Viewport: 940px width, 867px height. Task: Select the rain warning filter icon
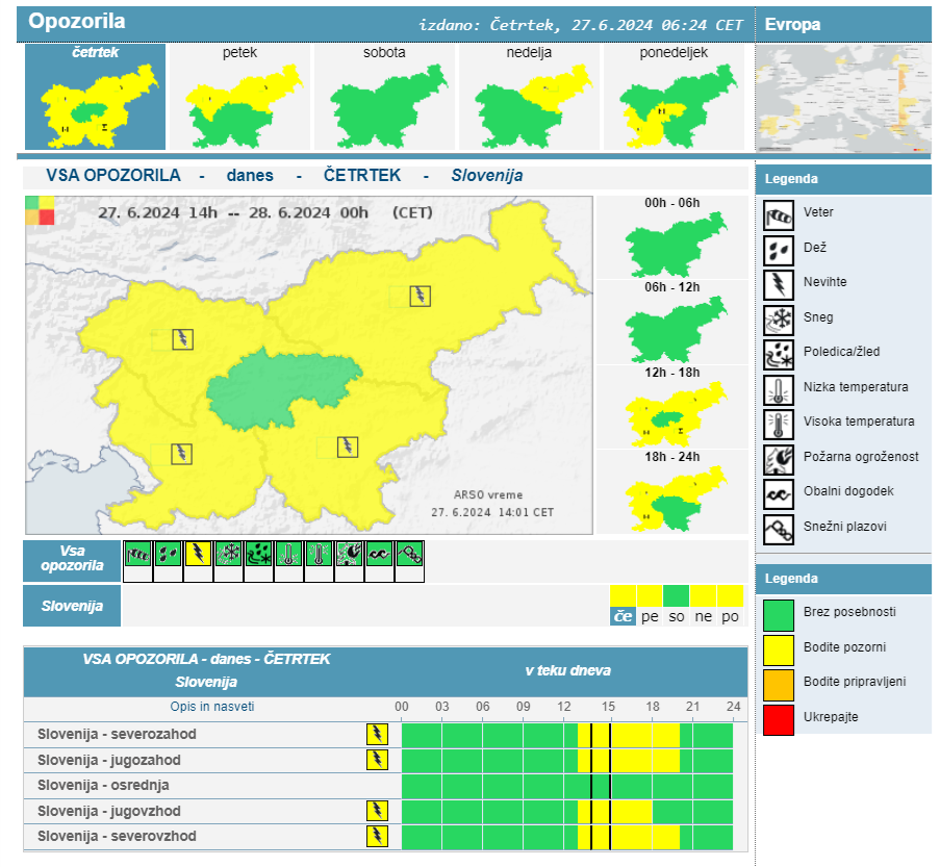tap(168, 553)
